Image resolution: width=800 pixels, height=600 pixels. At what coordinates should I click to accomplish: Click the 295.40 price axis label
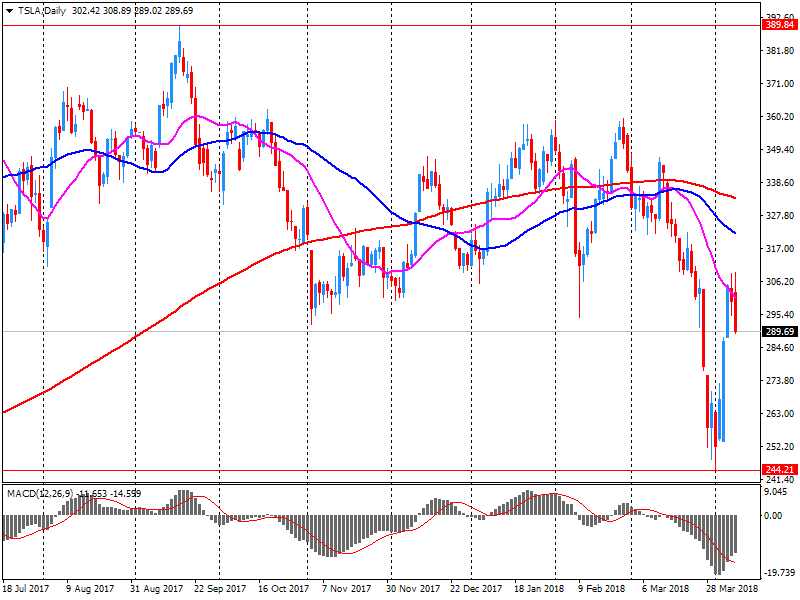pos(780,315)
